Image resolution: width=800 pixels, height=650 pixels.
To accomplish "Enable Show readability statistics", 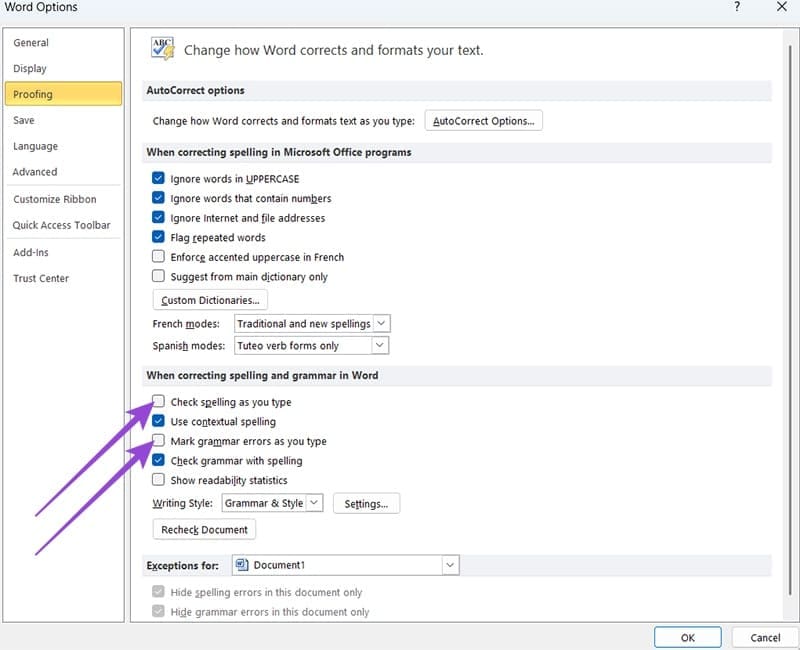I will pyautogui.click(x=158, y=480).
